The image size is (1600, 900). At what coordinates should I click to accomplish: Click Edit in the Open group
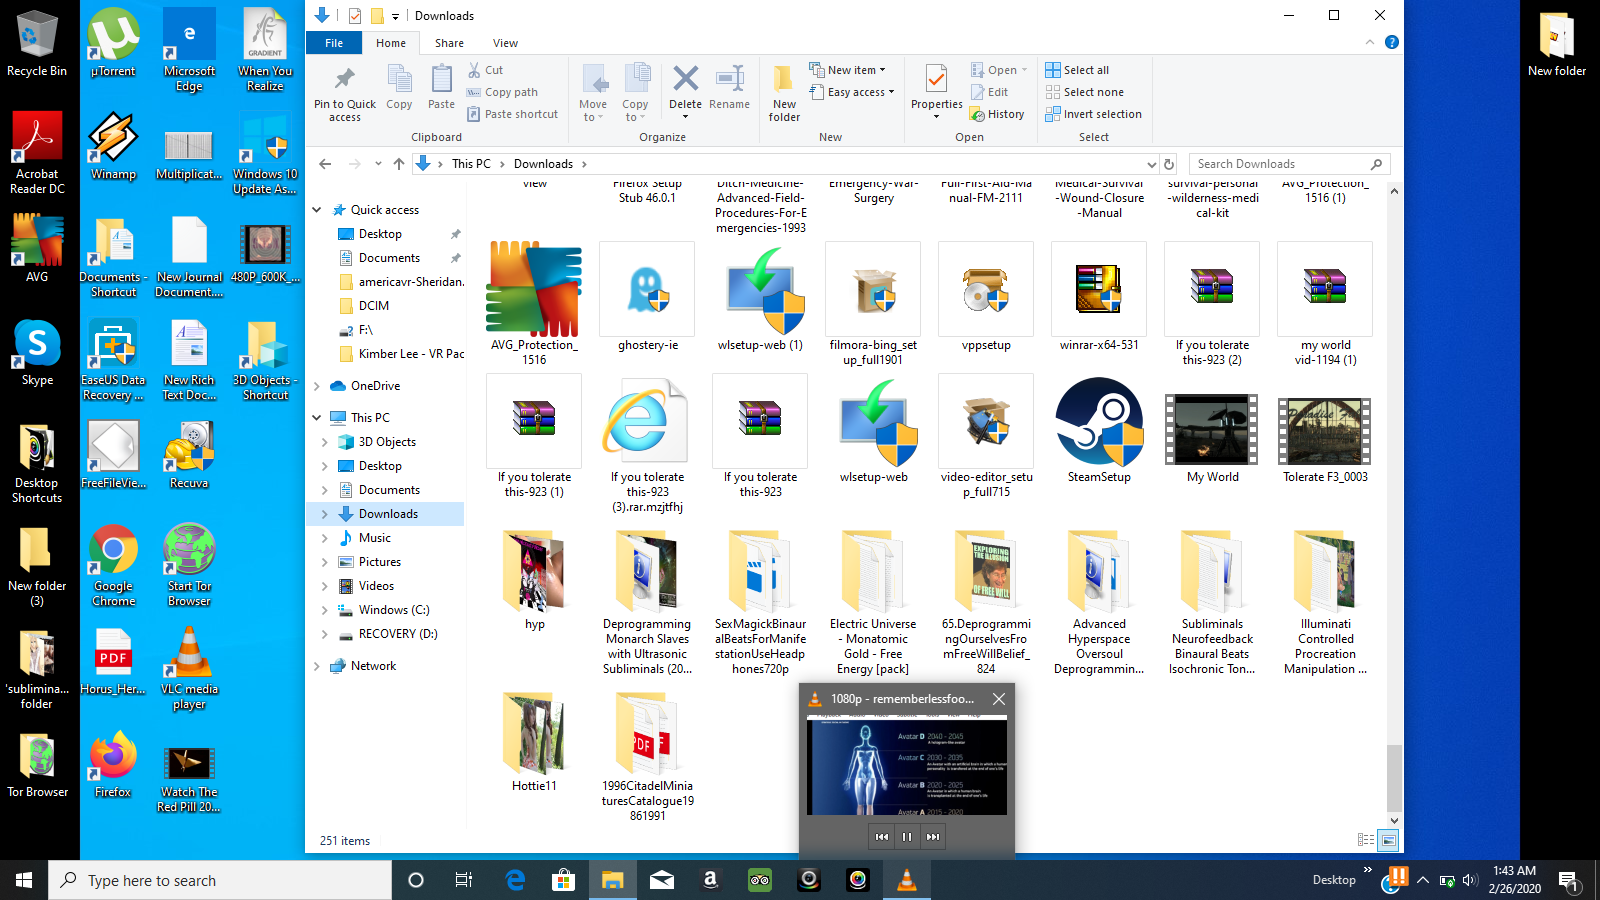coord(989,92)
